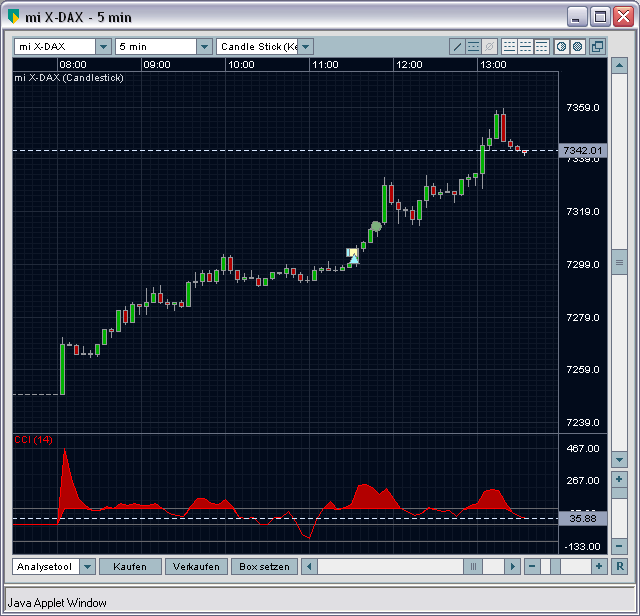The height and width of the screenshot is (616, 640).
Task: Minimize the mi X-DAX window
Action: [x=577, y=17]
